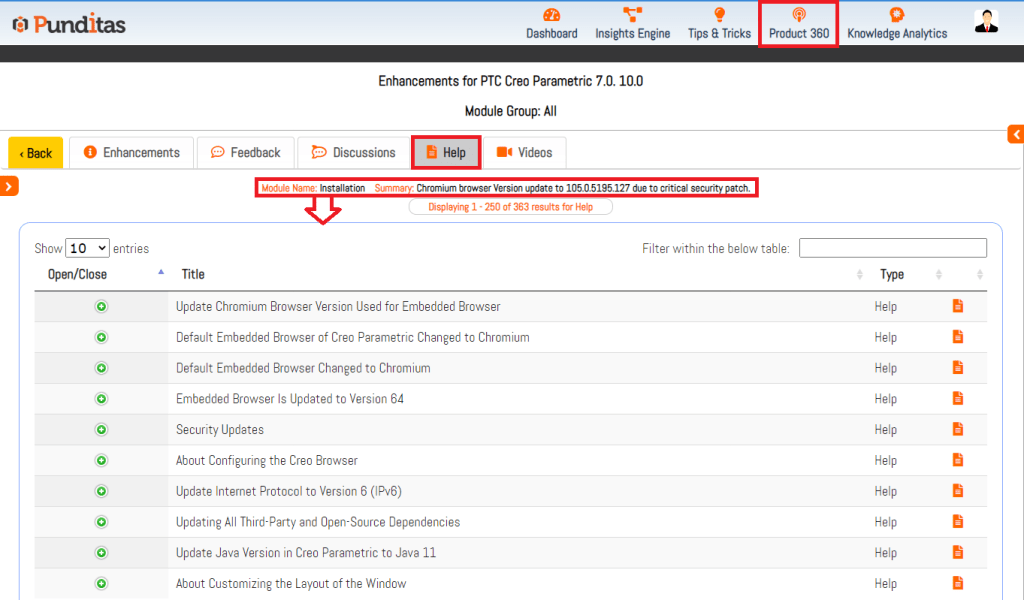Expand the Embedded Browser Version 64 row
The image size is (1024, 600).
click(101, 399)
